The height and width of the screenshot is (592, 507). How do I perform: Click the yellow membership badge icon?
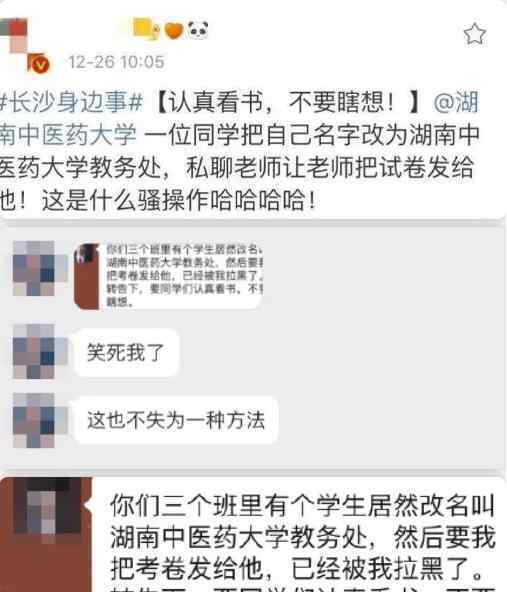tap(145, 29)
